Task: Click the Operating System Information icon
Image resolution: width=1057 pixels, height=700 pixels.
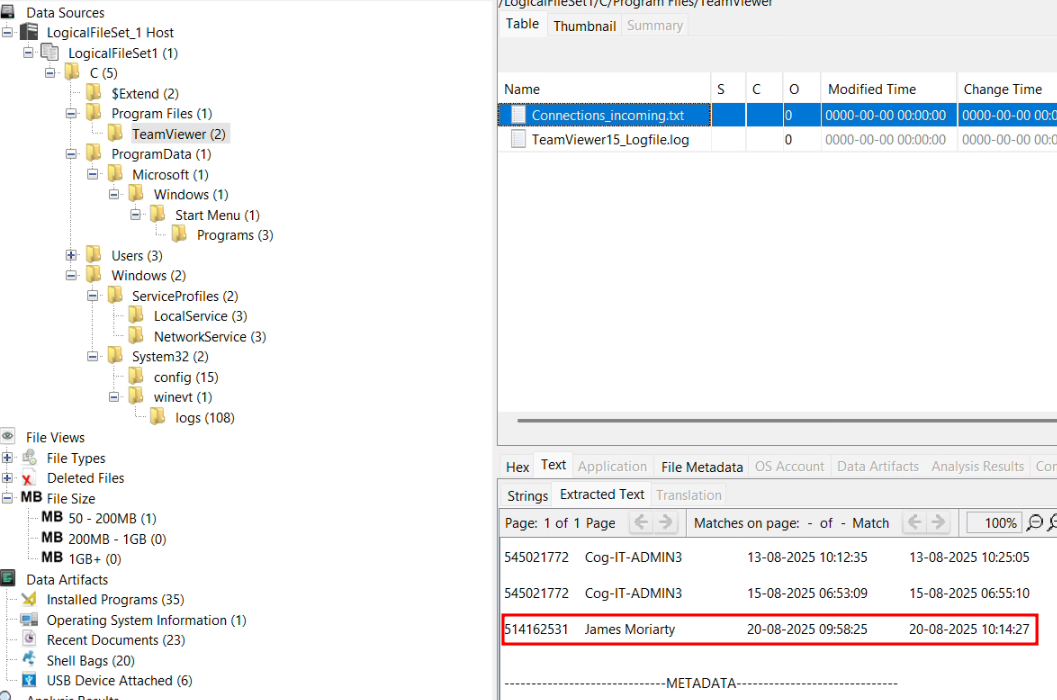Action: pyautogui.click(x=29, y=620)
